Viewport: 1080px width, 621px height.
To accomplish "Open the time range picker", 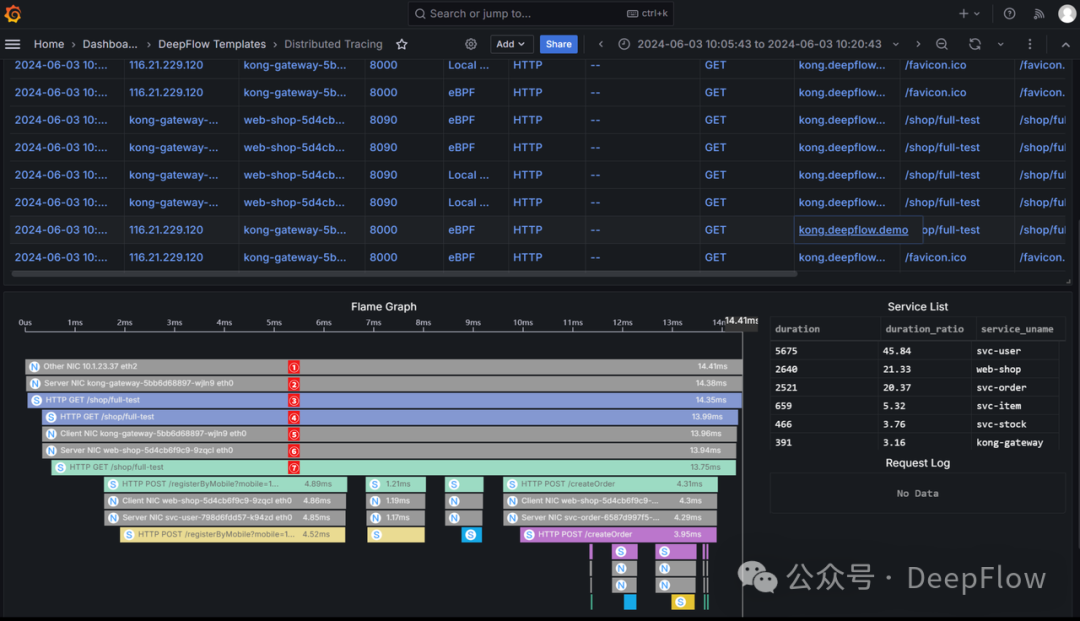I will click(750, 44).
